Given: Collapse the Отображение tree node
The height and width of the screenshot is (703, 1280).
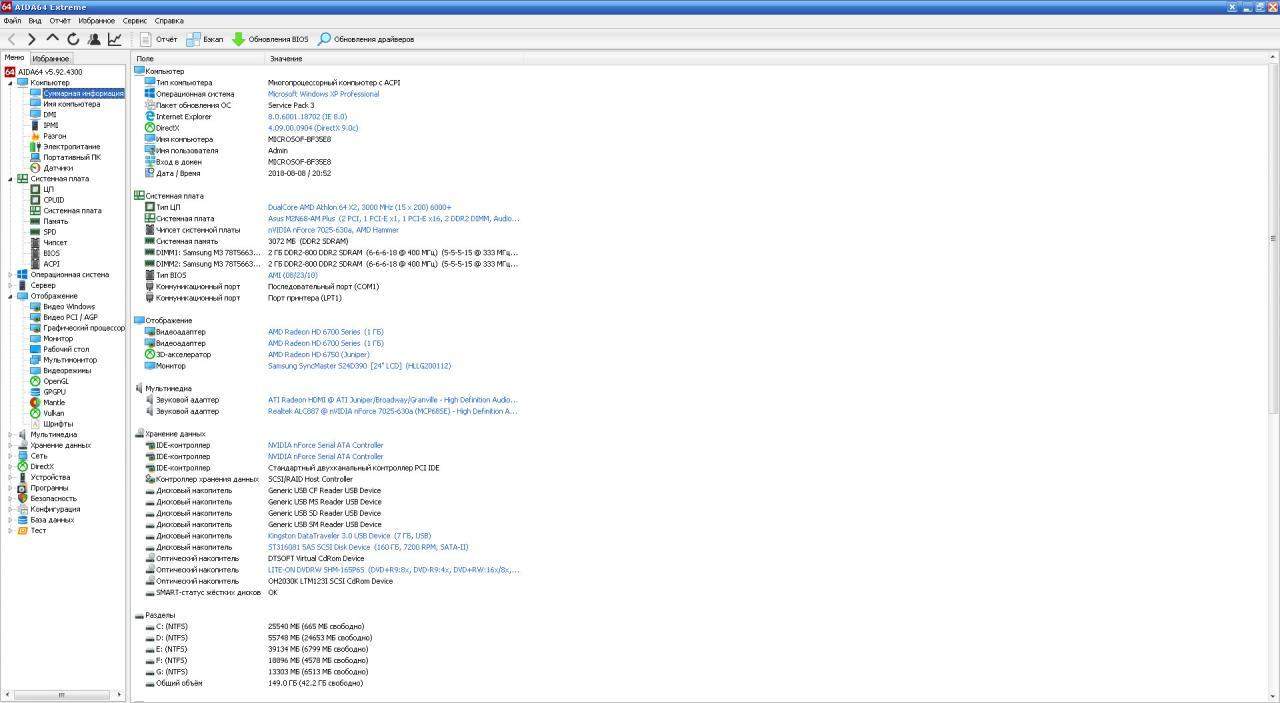Looking at the screenshot, I should click(10, 296).
